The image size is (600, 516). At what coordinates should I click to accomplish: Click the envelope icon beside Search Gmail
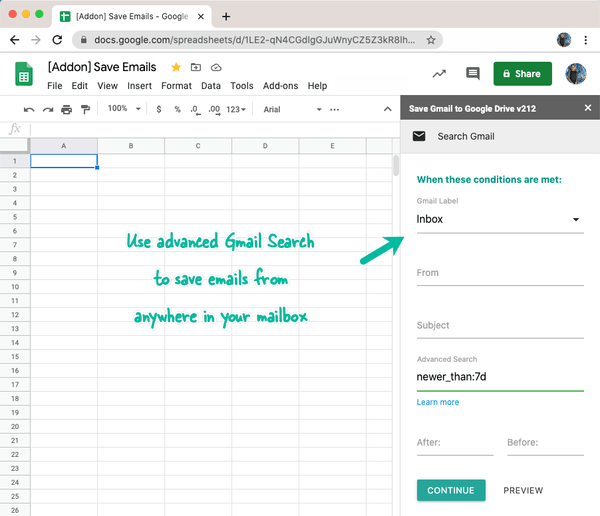point(419,136)
